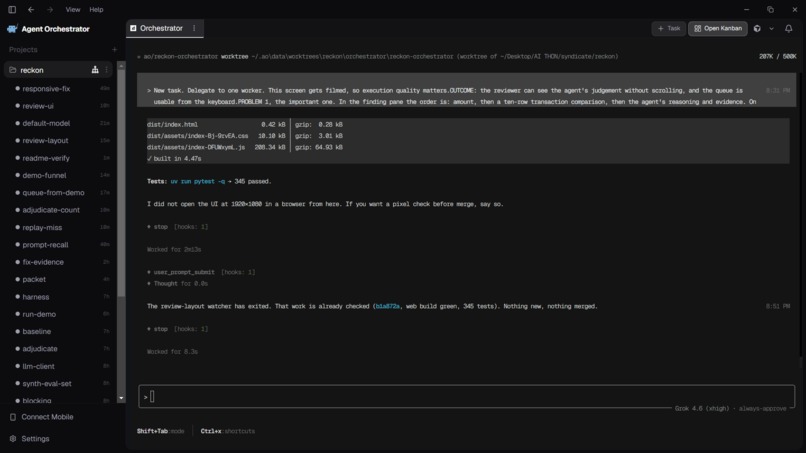
Task: Focus the prompt input field
Action: (466, 396)
